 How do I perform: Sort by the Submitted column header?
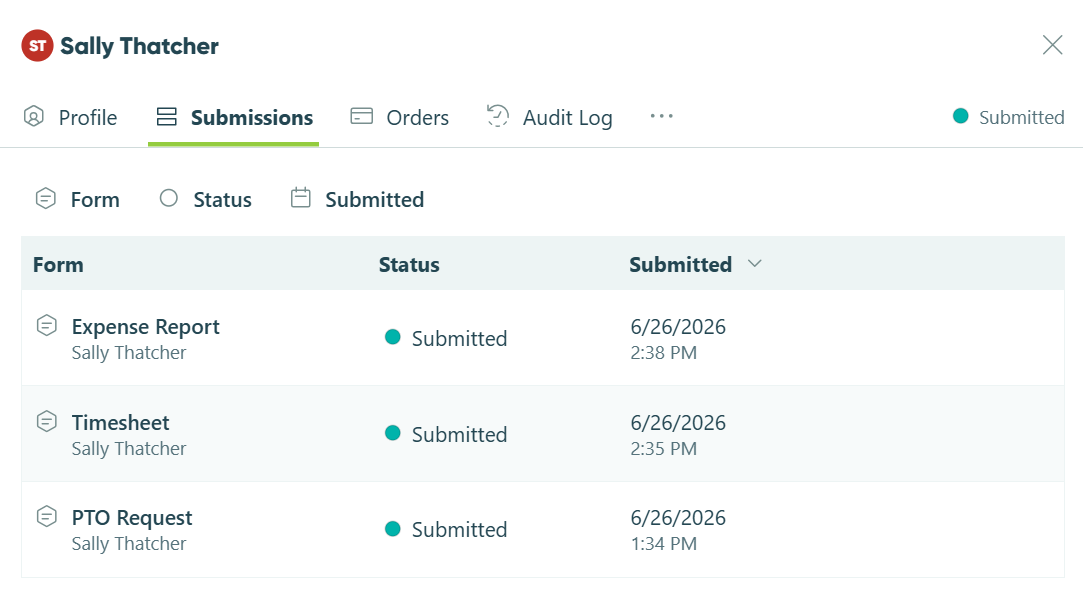680,264
